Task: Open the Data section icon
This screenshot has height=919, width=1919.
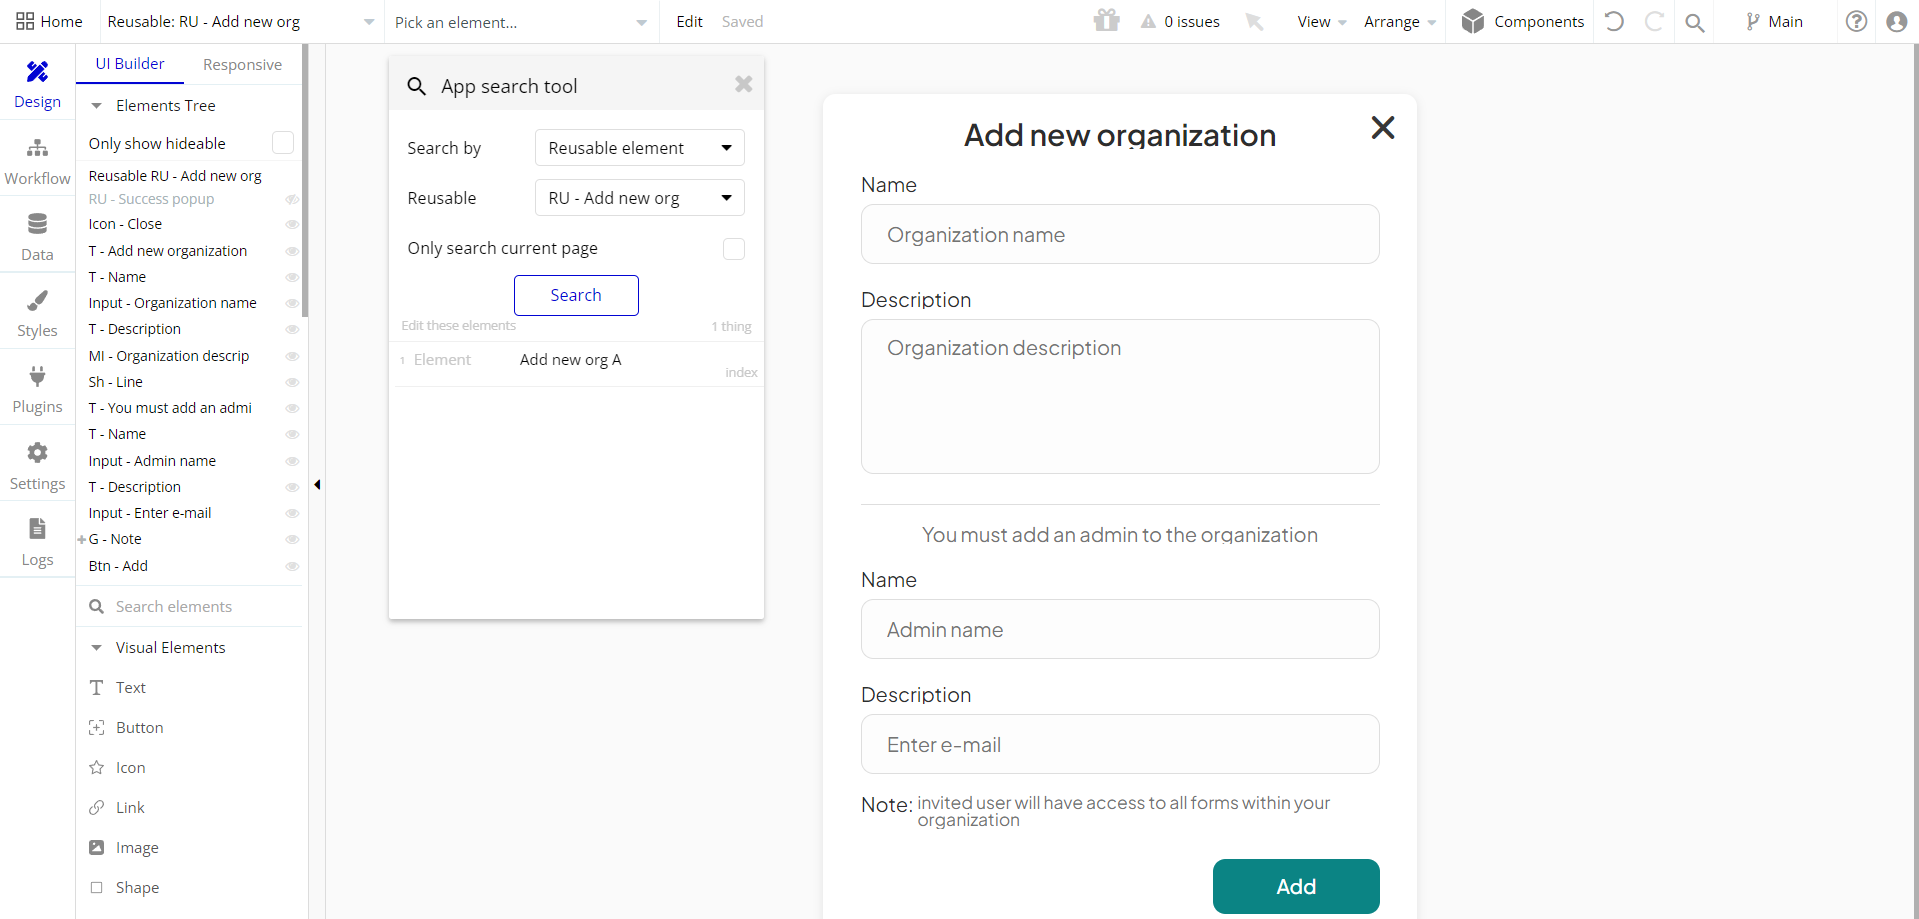Action: click(37, 224)
